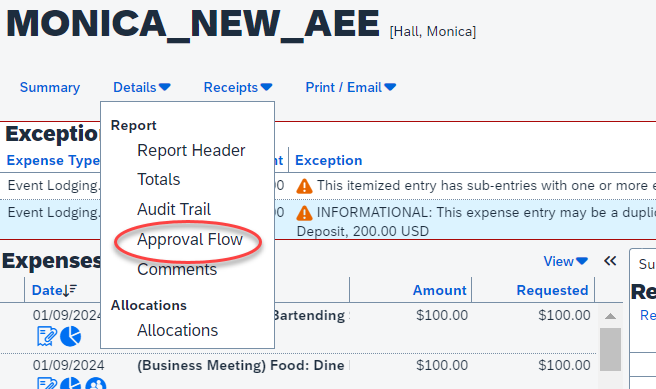Image resolution: width=656 pixels, height=389 pixels.
Task: Select Report Header menu item
Action: click(191, 151)
